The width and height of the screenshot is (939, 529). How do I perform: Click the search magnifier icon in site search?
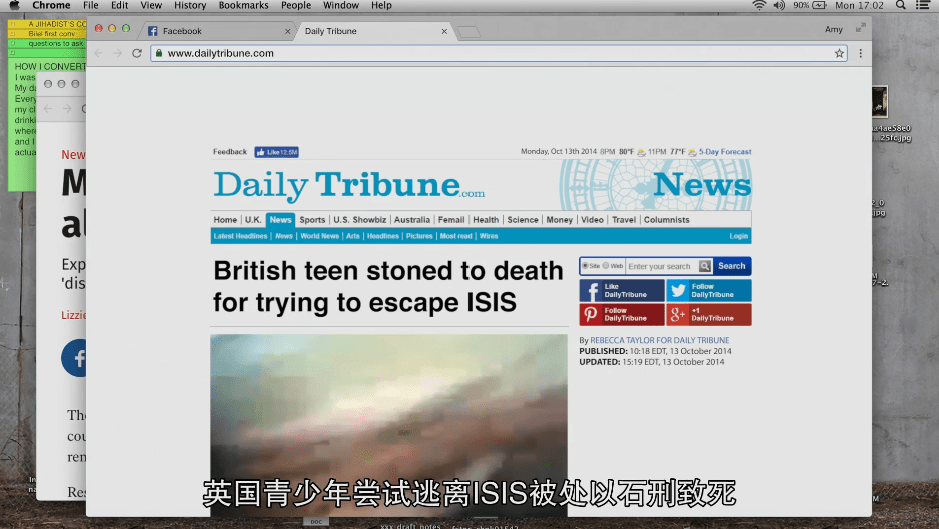705,266
